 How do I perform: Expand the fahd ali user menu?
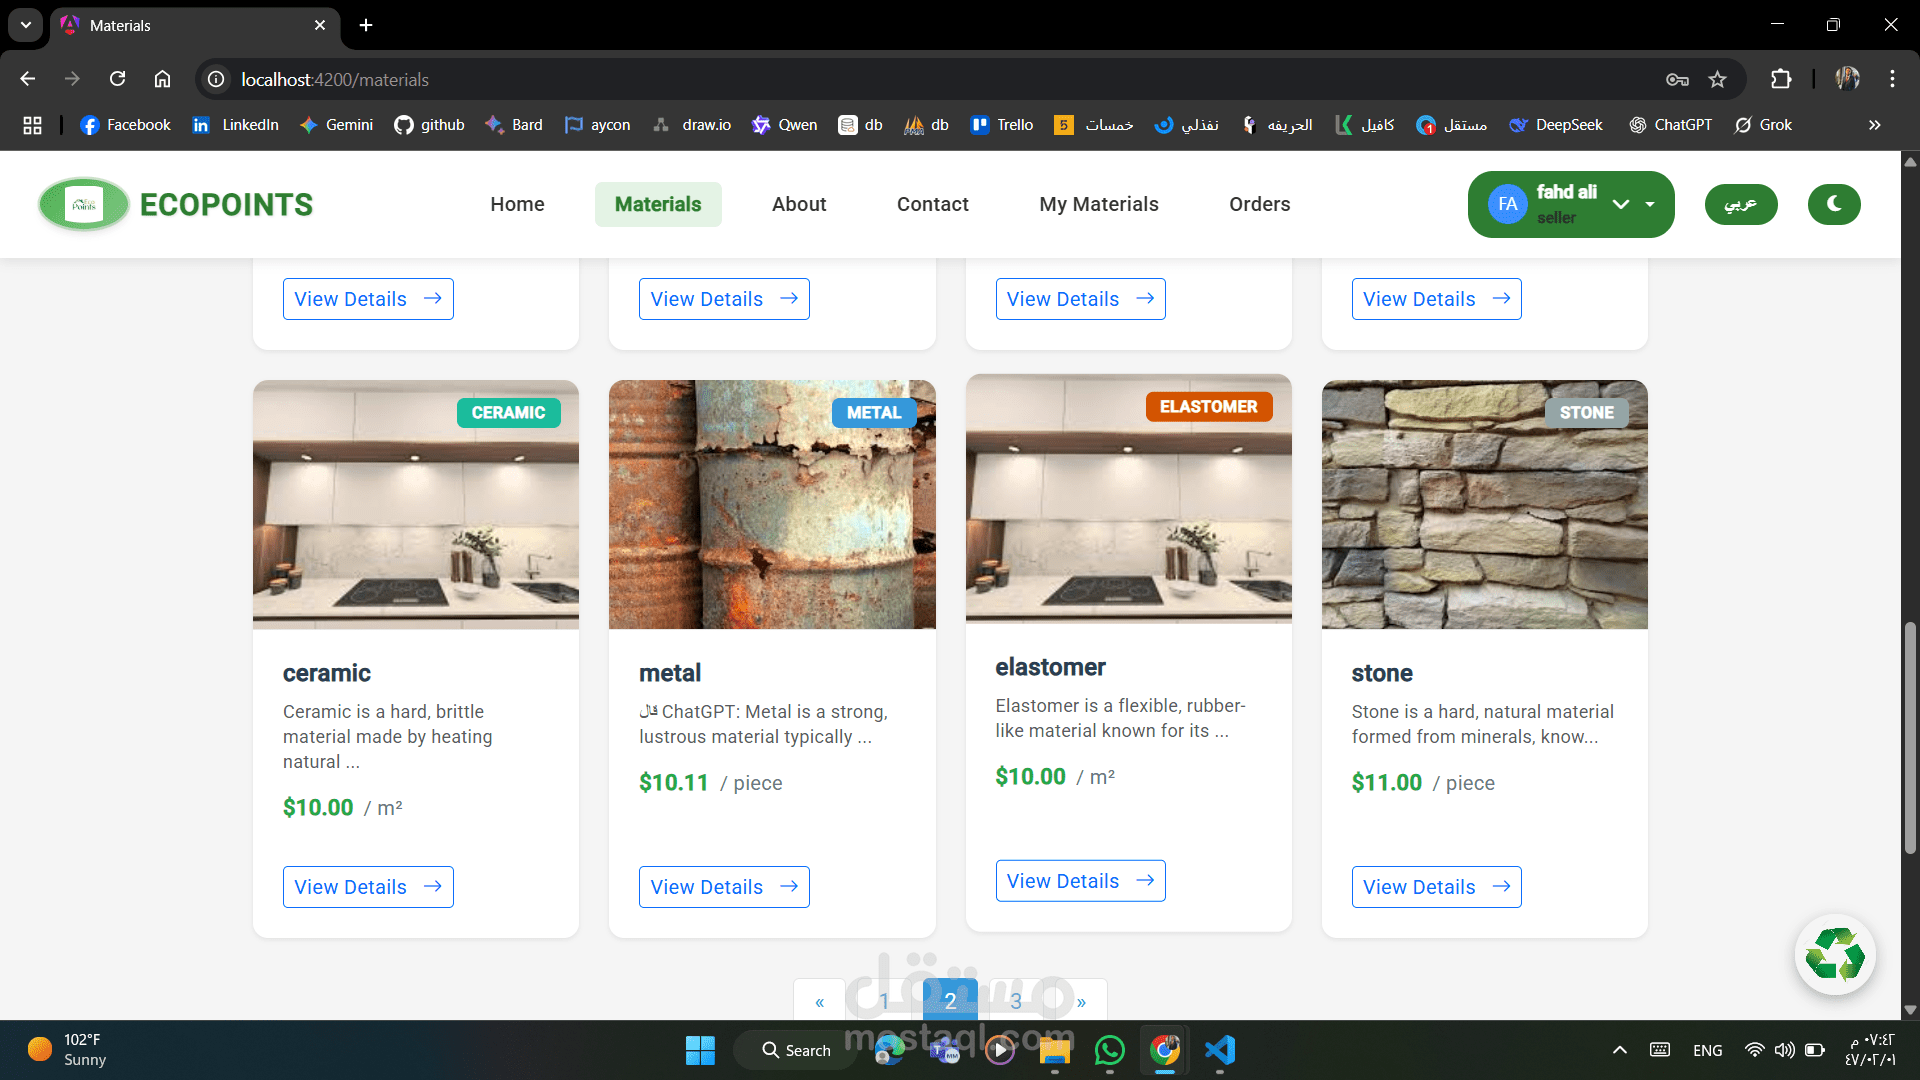tap(1571, 204)
